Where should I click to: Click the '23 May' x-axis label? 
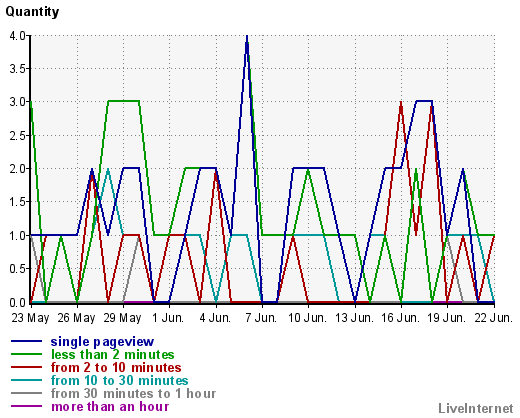tap(30, 318)
